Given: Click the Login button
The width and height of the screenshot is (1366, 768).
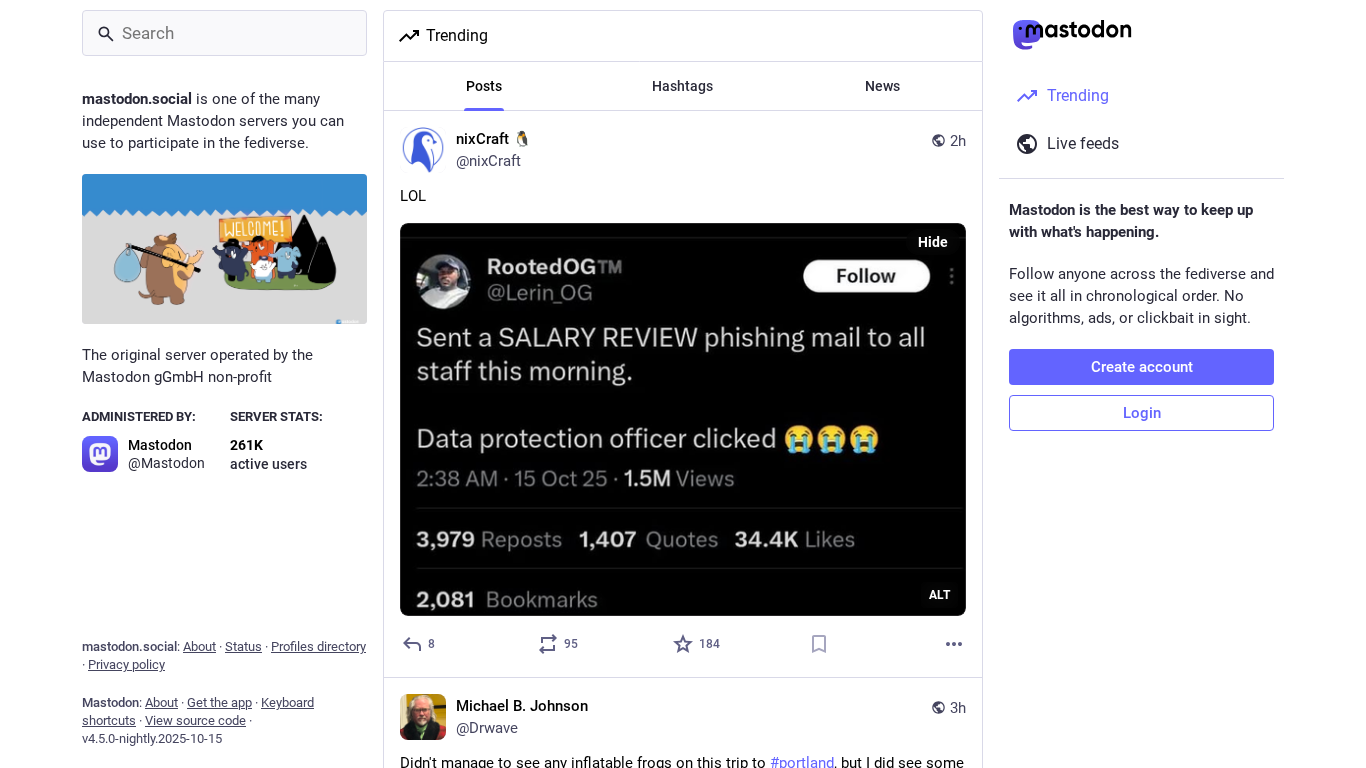Looking at the screenshot, I should (1141, 413).
